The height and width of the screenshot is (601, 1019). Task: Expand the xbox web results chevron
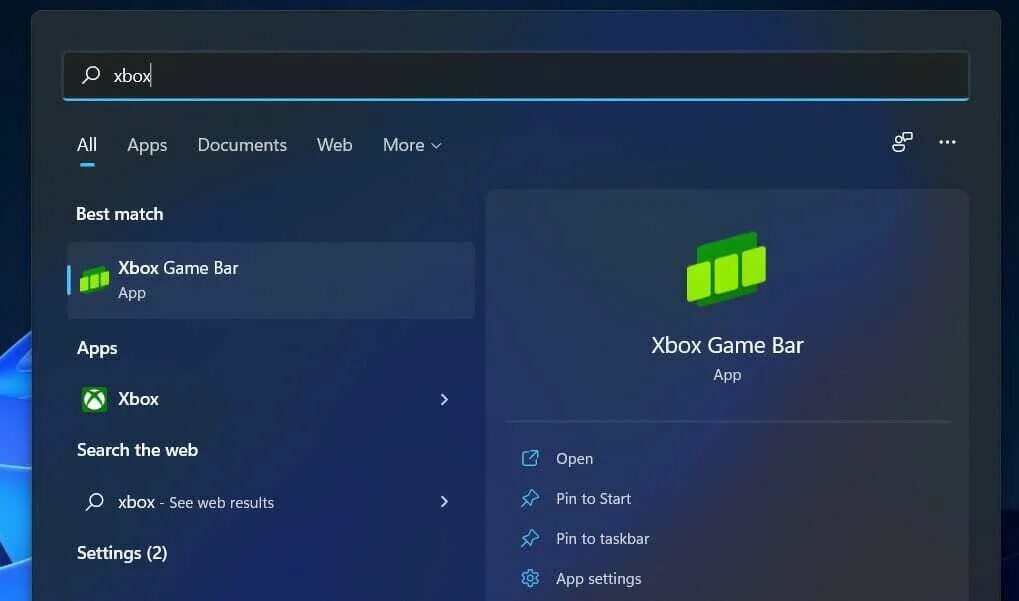[x=444, y=502]
